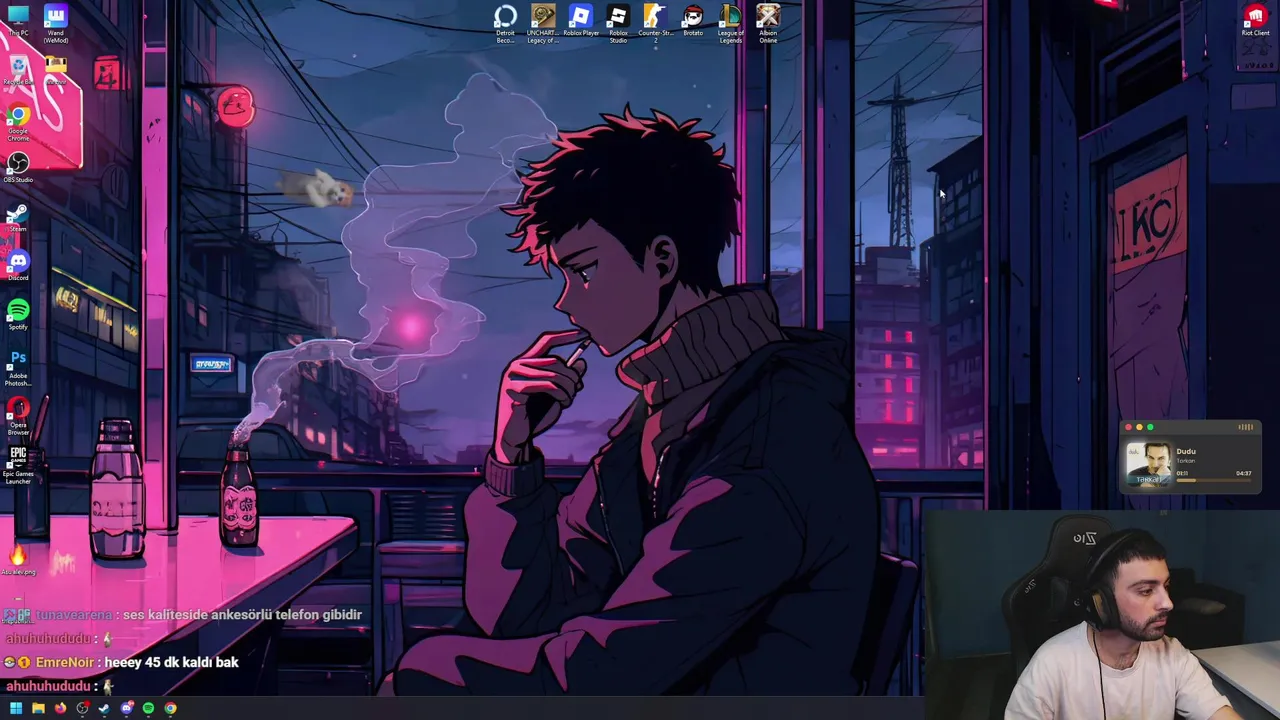Switch to OBS Studio on the taskbar
This screenshot has height=720, width=1280.
[82, 708]
